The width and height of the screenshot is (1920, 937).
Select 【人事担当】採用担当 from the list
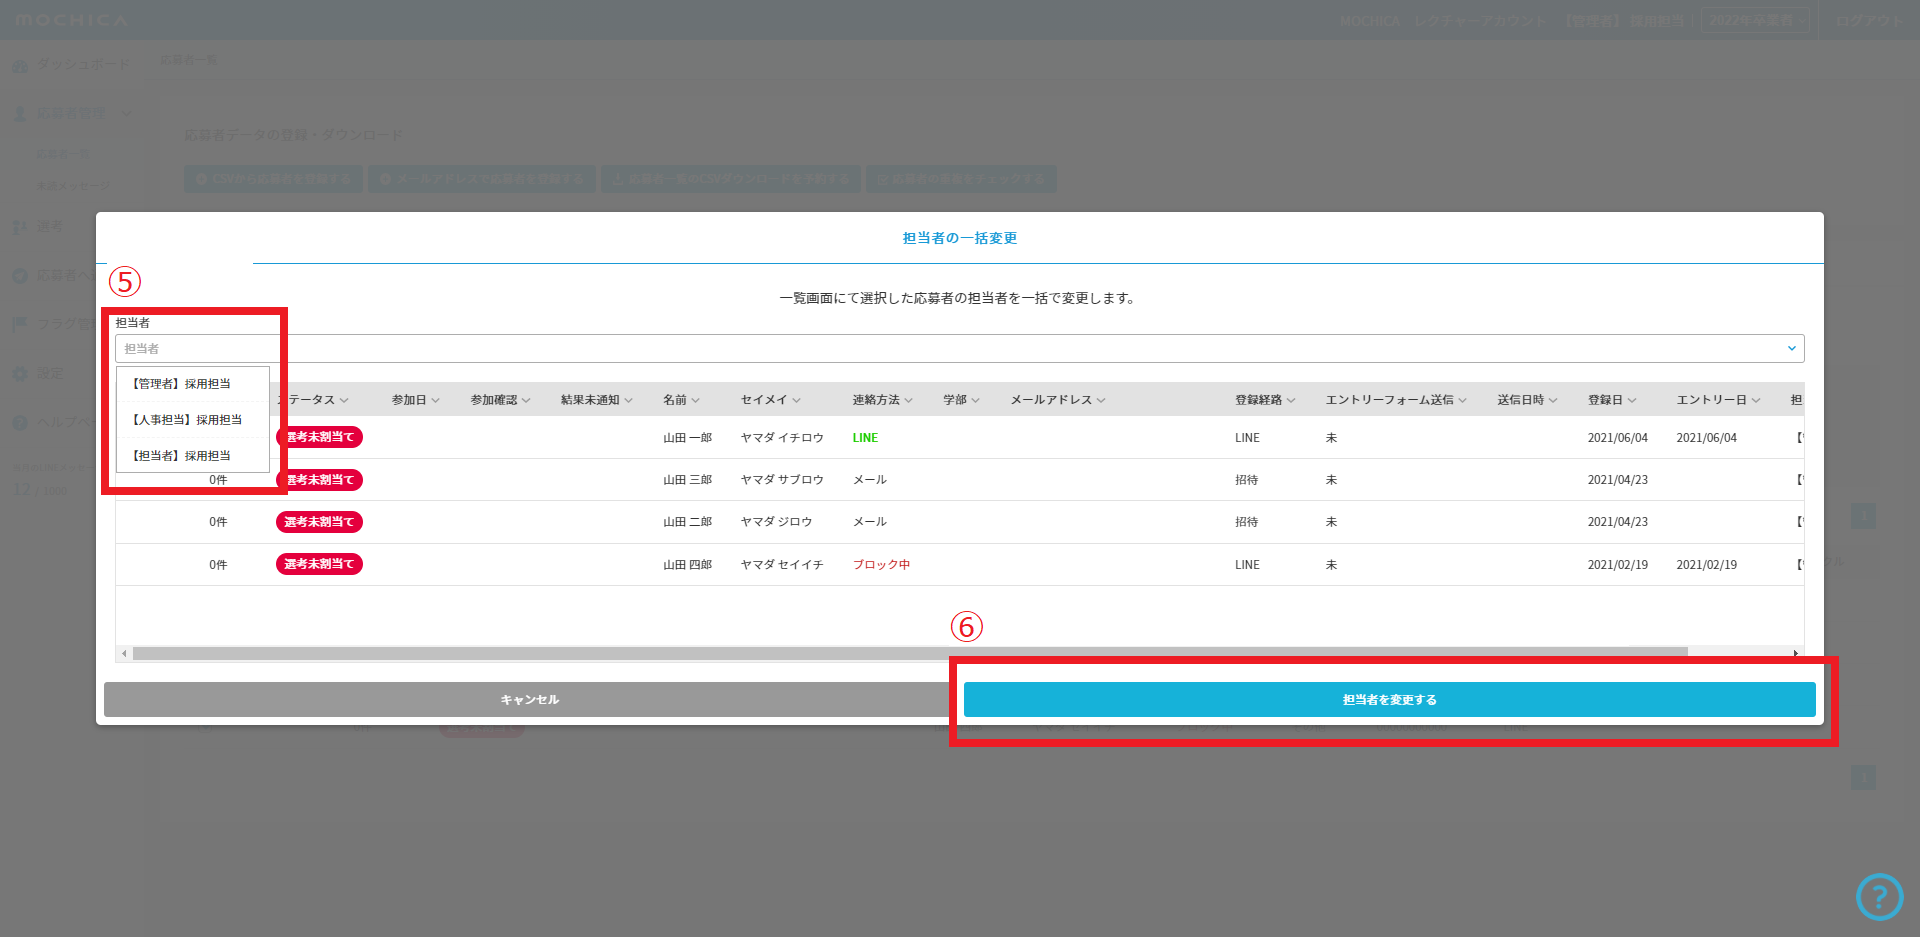click(187, 420)
